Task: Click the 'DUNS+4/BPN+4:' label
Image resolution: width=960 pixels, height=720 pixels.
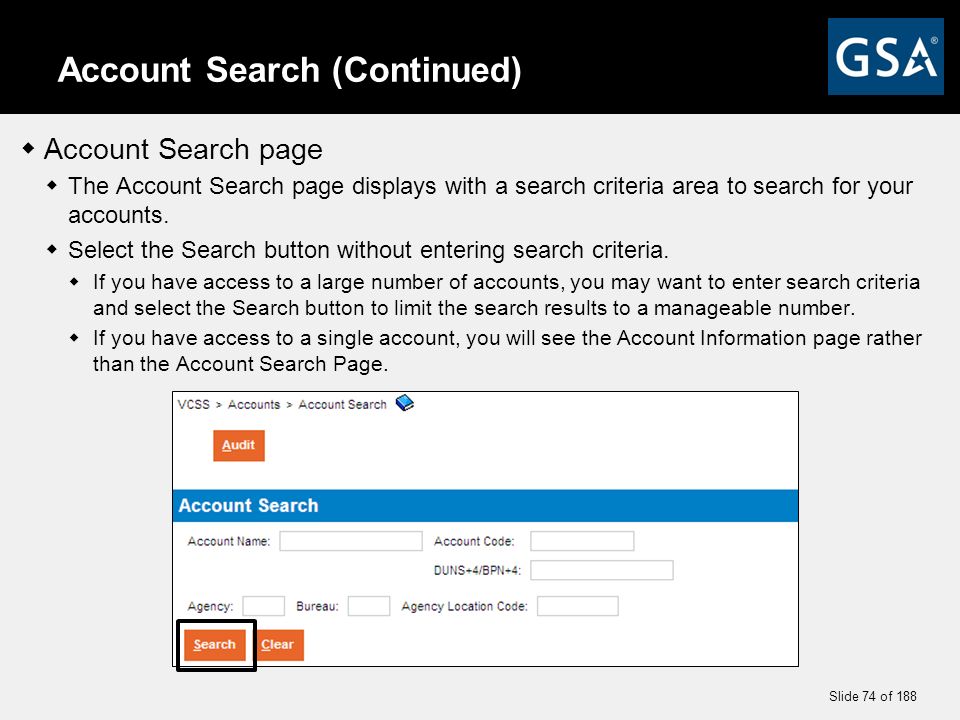Action: [478, 571]
